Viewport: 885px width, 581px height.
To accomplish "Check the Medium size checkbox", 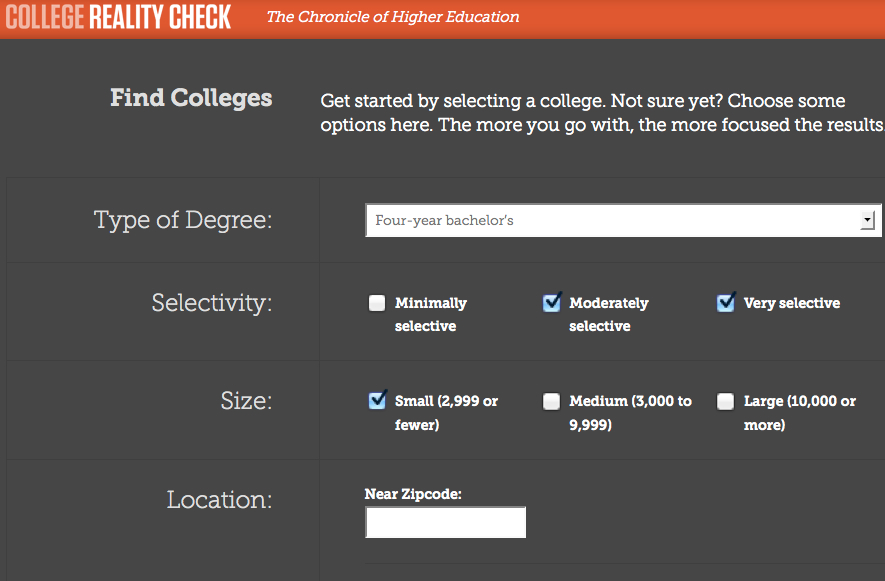I will [551, 401].
